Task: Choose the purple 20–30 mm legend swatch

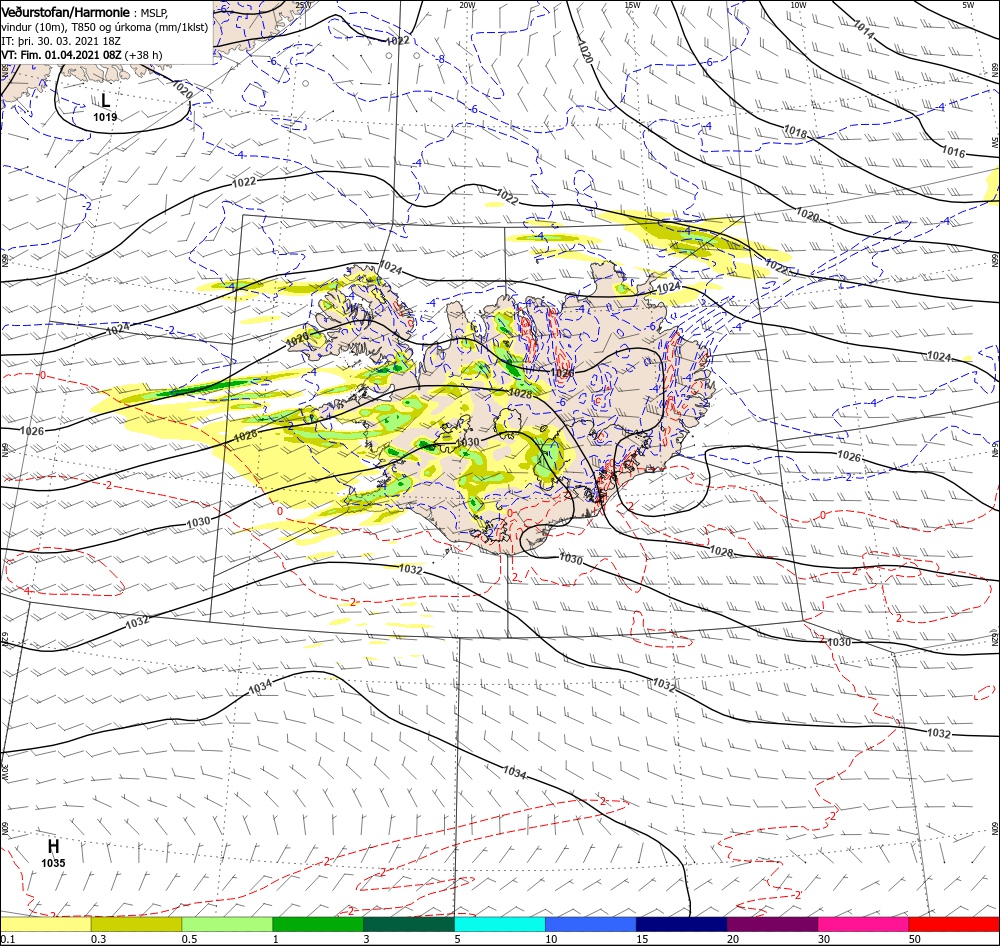Action: pyautogui.click(x=772, y=924)
